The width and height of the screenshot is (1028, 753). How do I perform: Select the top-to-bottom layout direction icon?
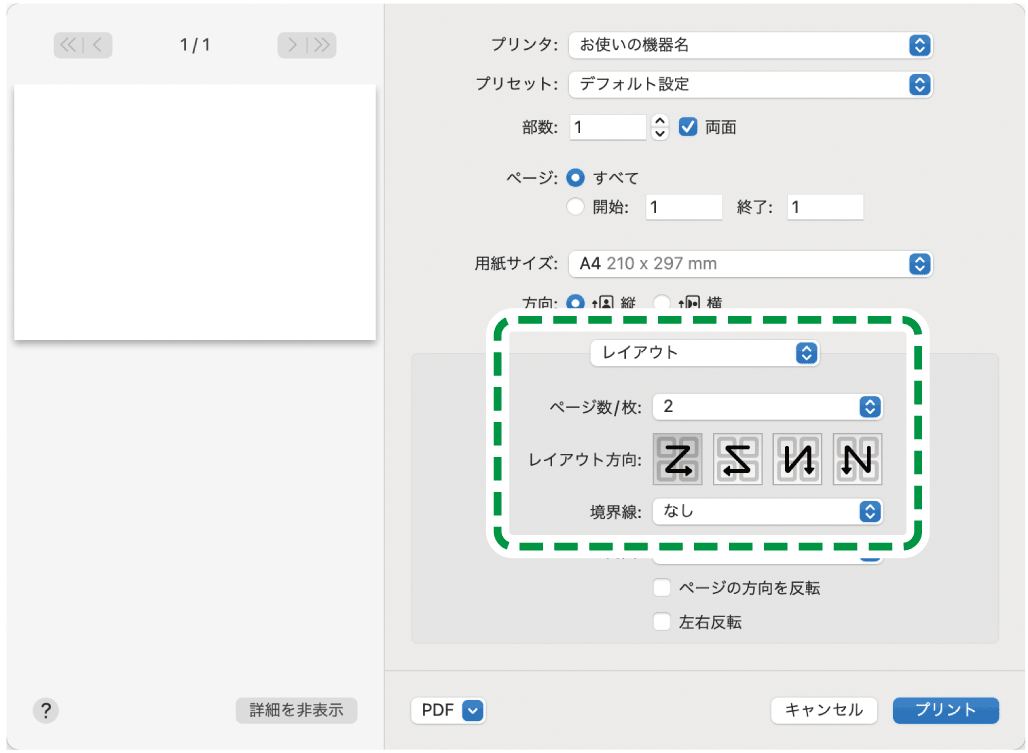pos(797,459)
